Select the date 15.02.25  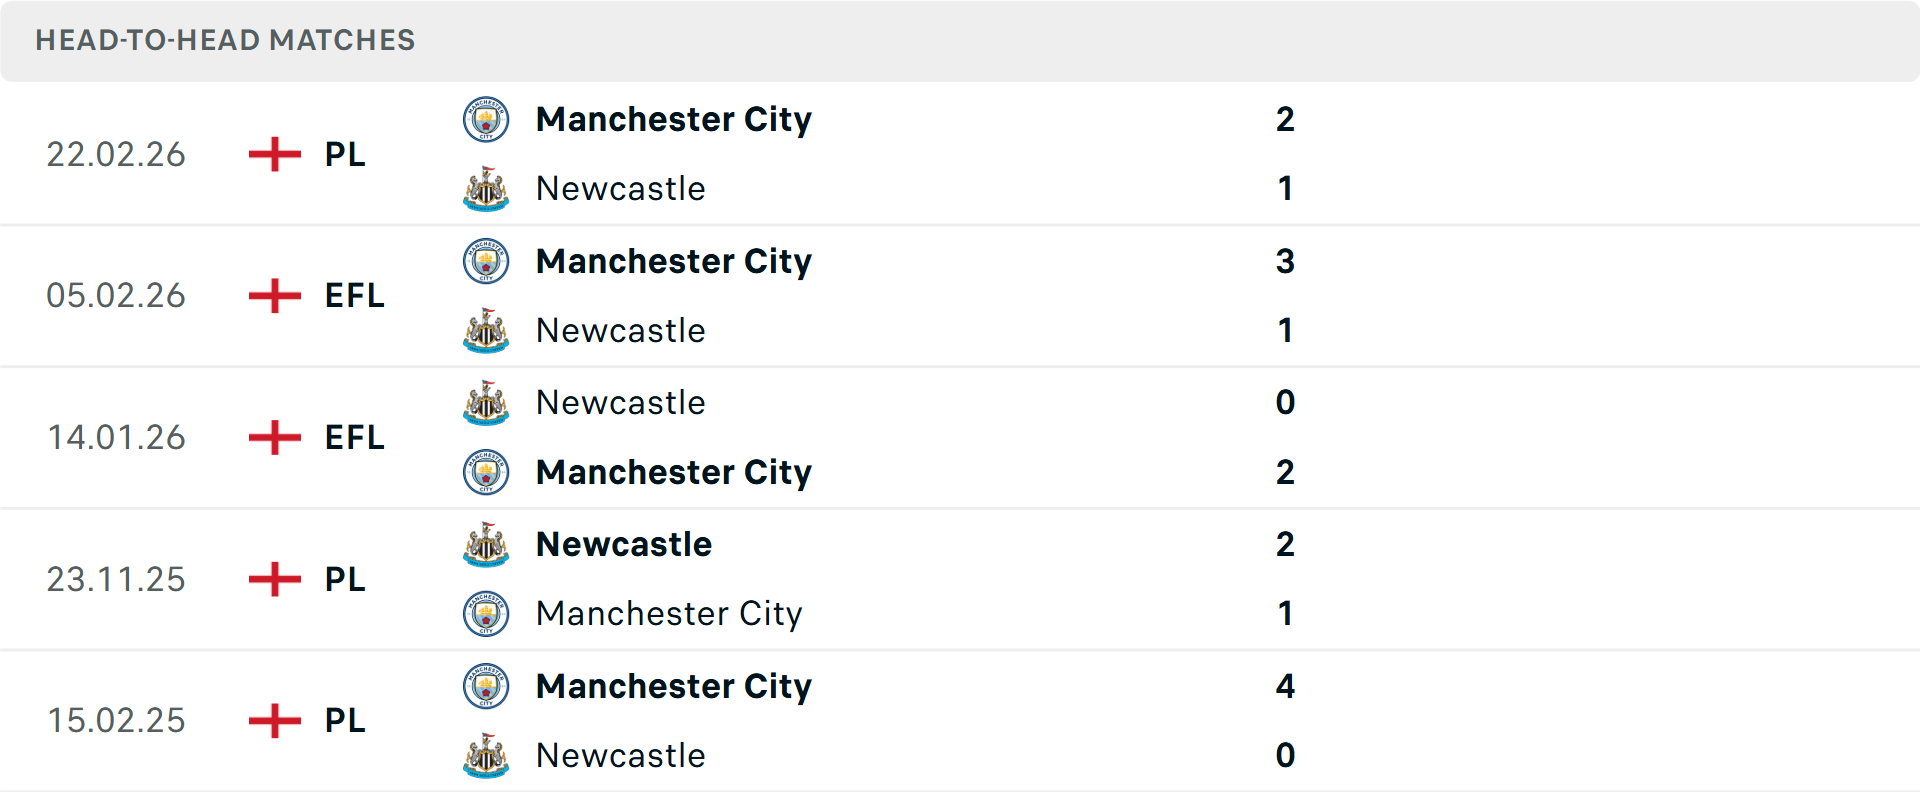116,720
